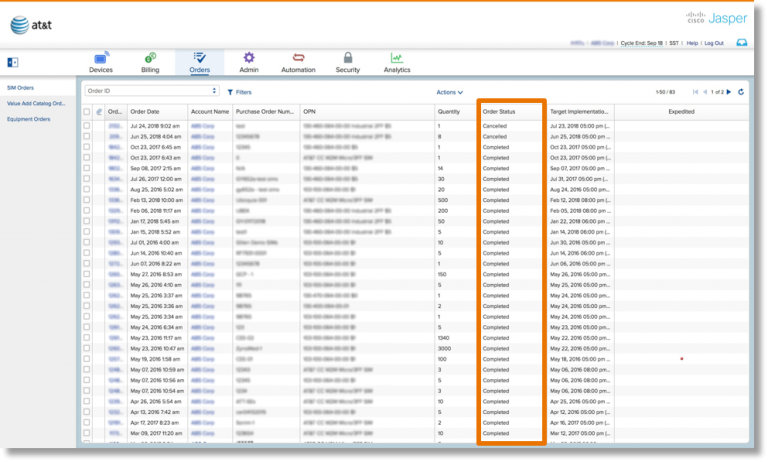768x462 pixels.
Task: Open Value Add Catalog Orders
Action: 36,103
